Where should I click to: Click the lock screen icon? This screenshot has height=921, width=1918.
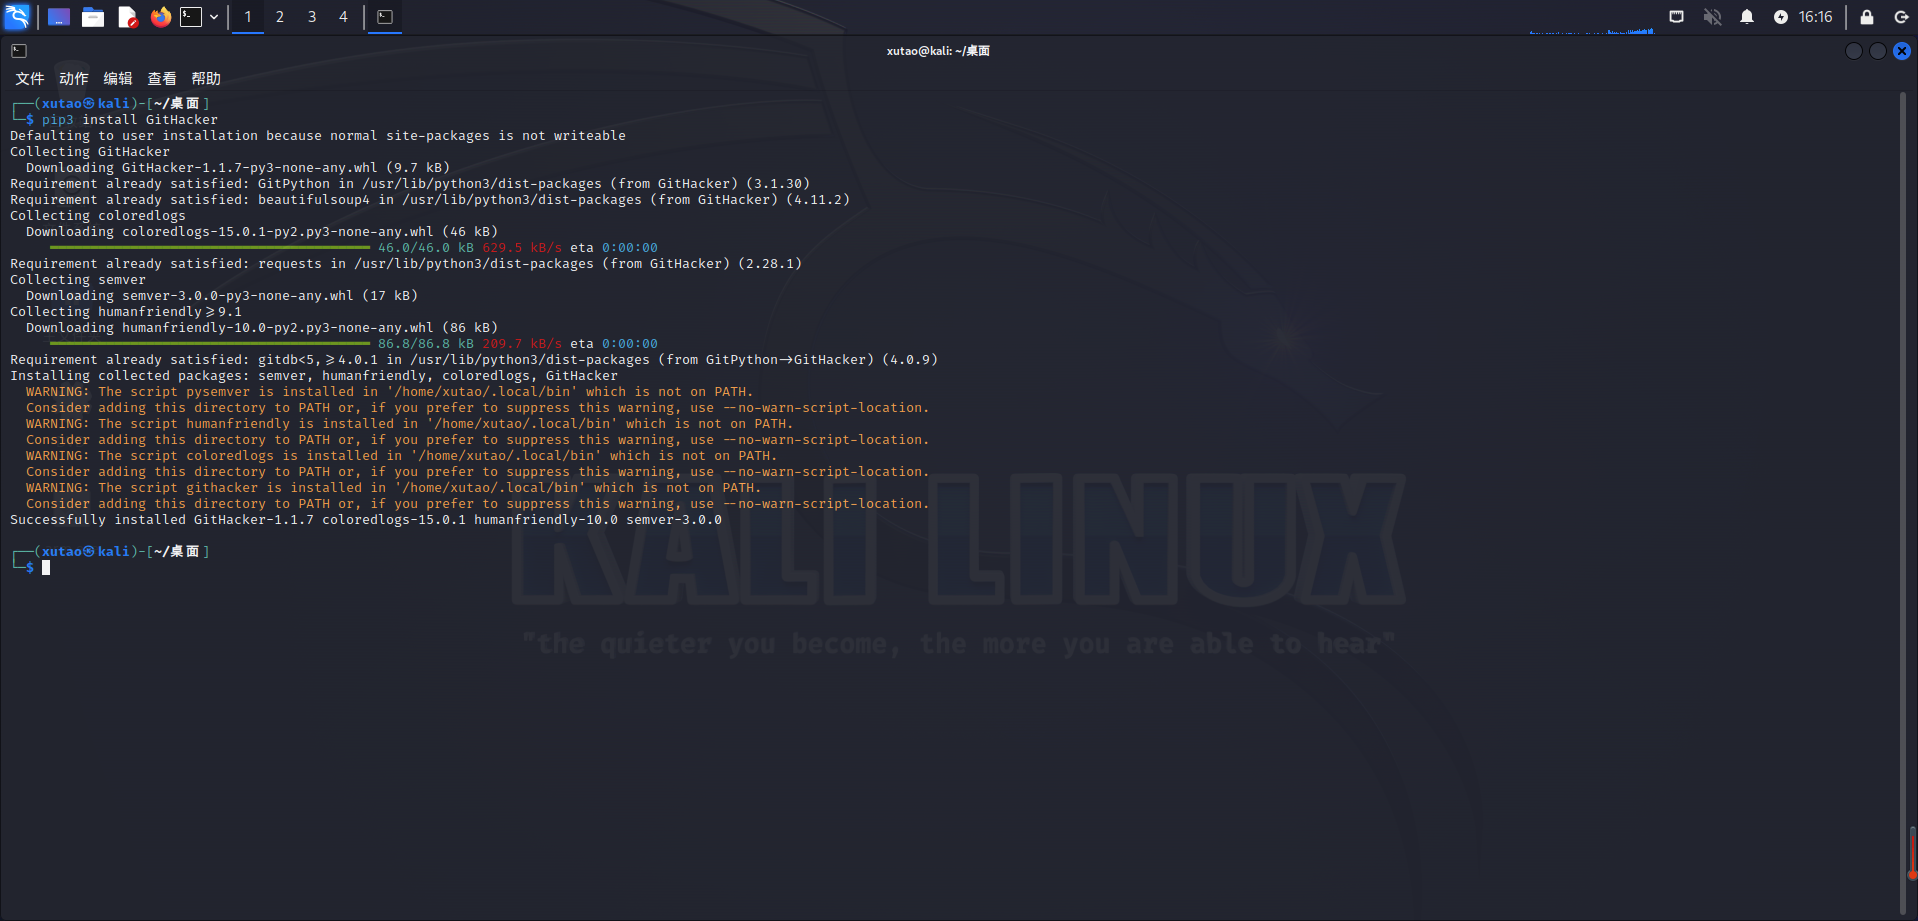pyautogui.click(x=1867, y=17)
